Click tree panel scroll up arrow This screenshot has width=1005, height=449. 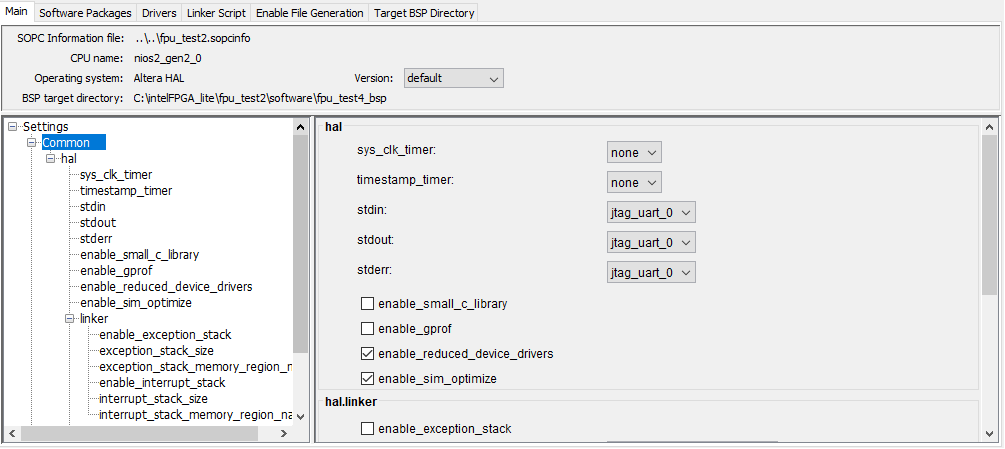301,127
